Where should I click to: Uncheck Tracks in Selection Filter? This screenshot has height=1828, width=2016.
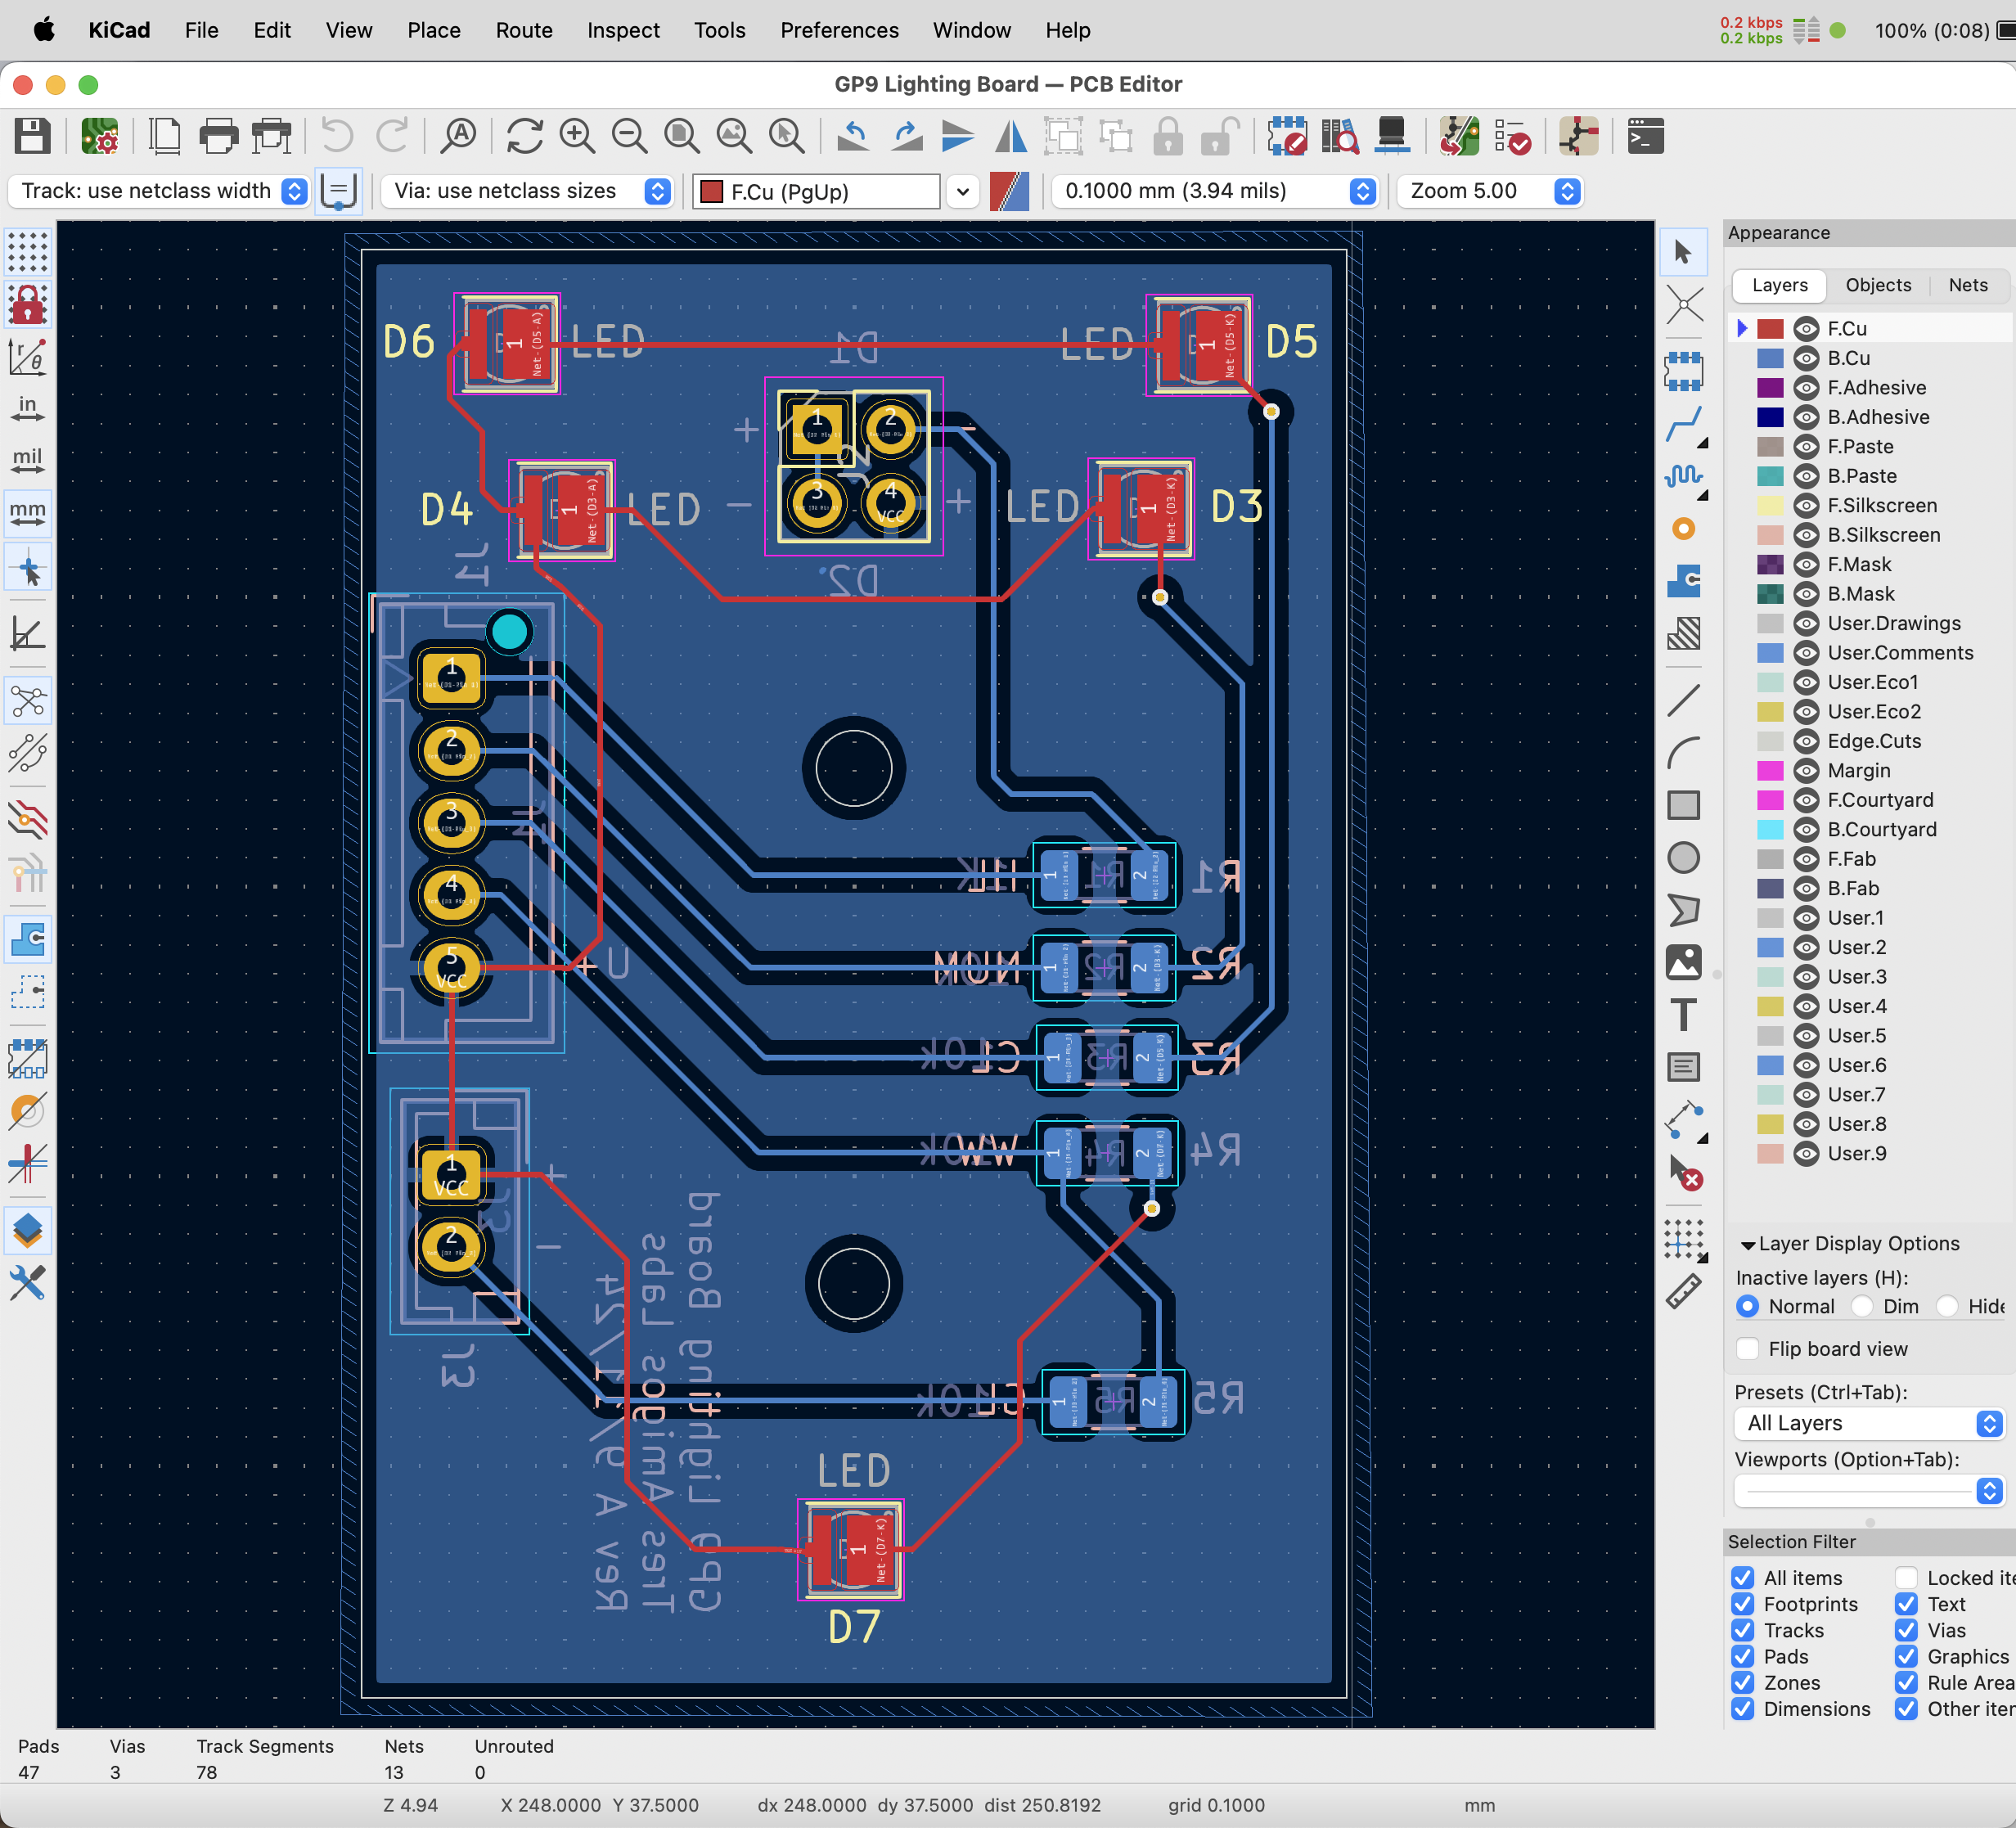(1743, 1630)
